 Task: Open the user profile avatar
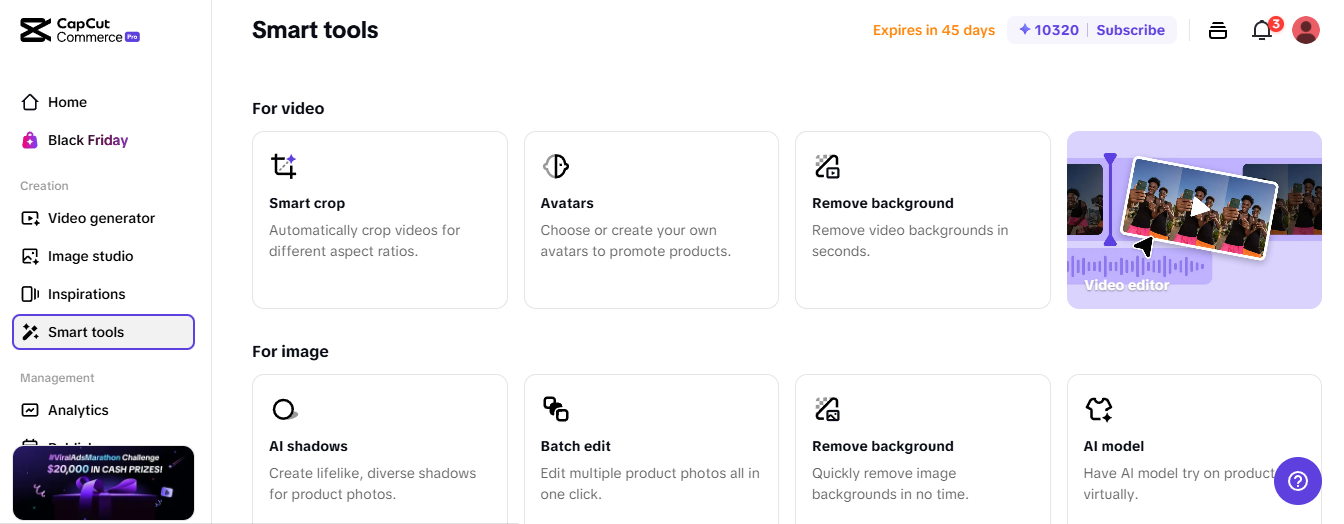[1306, 30]
